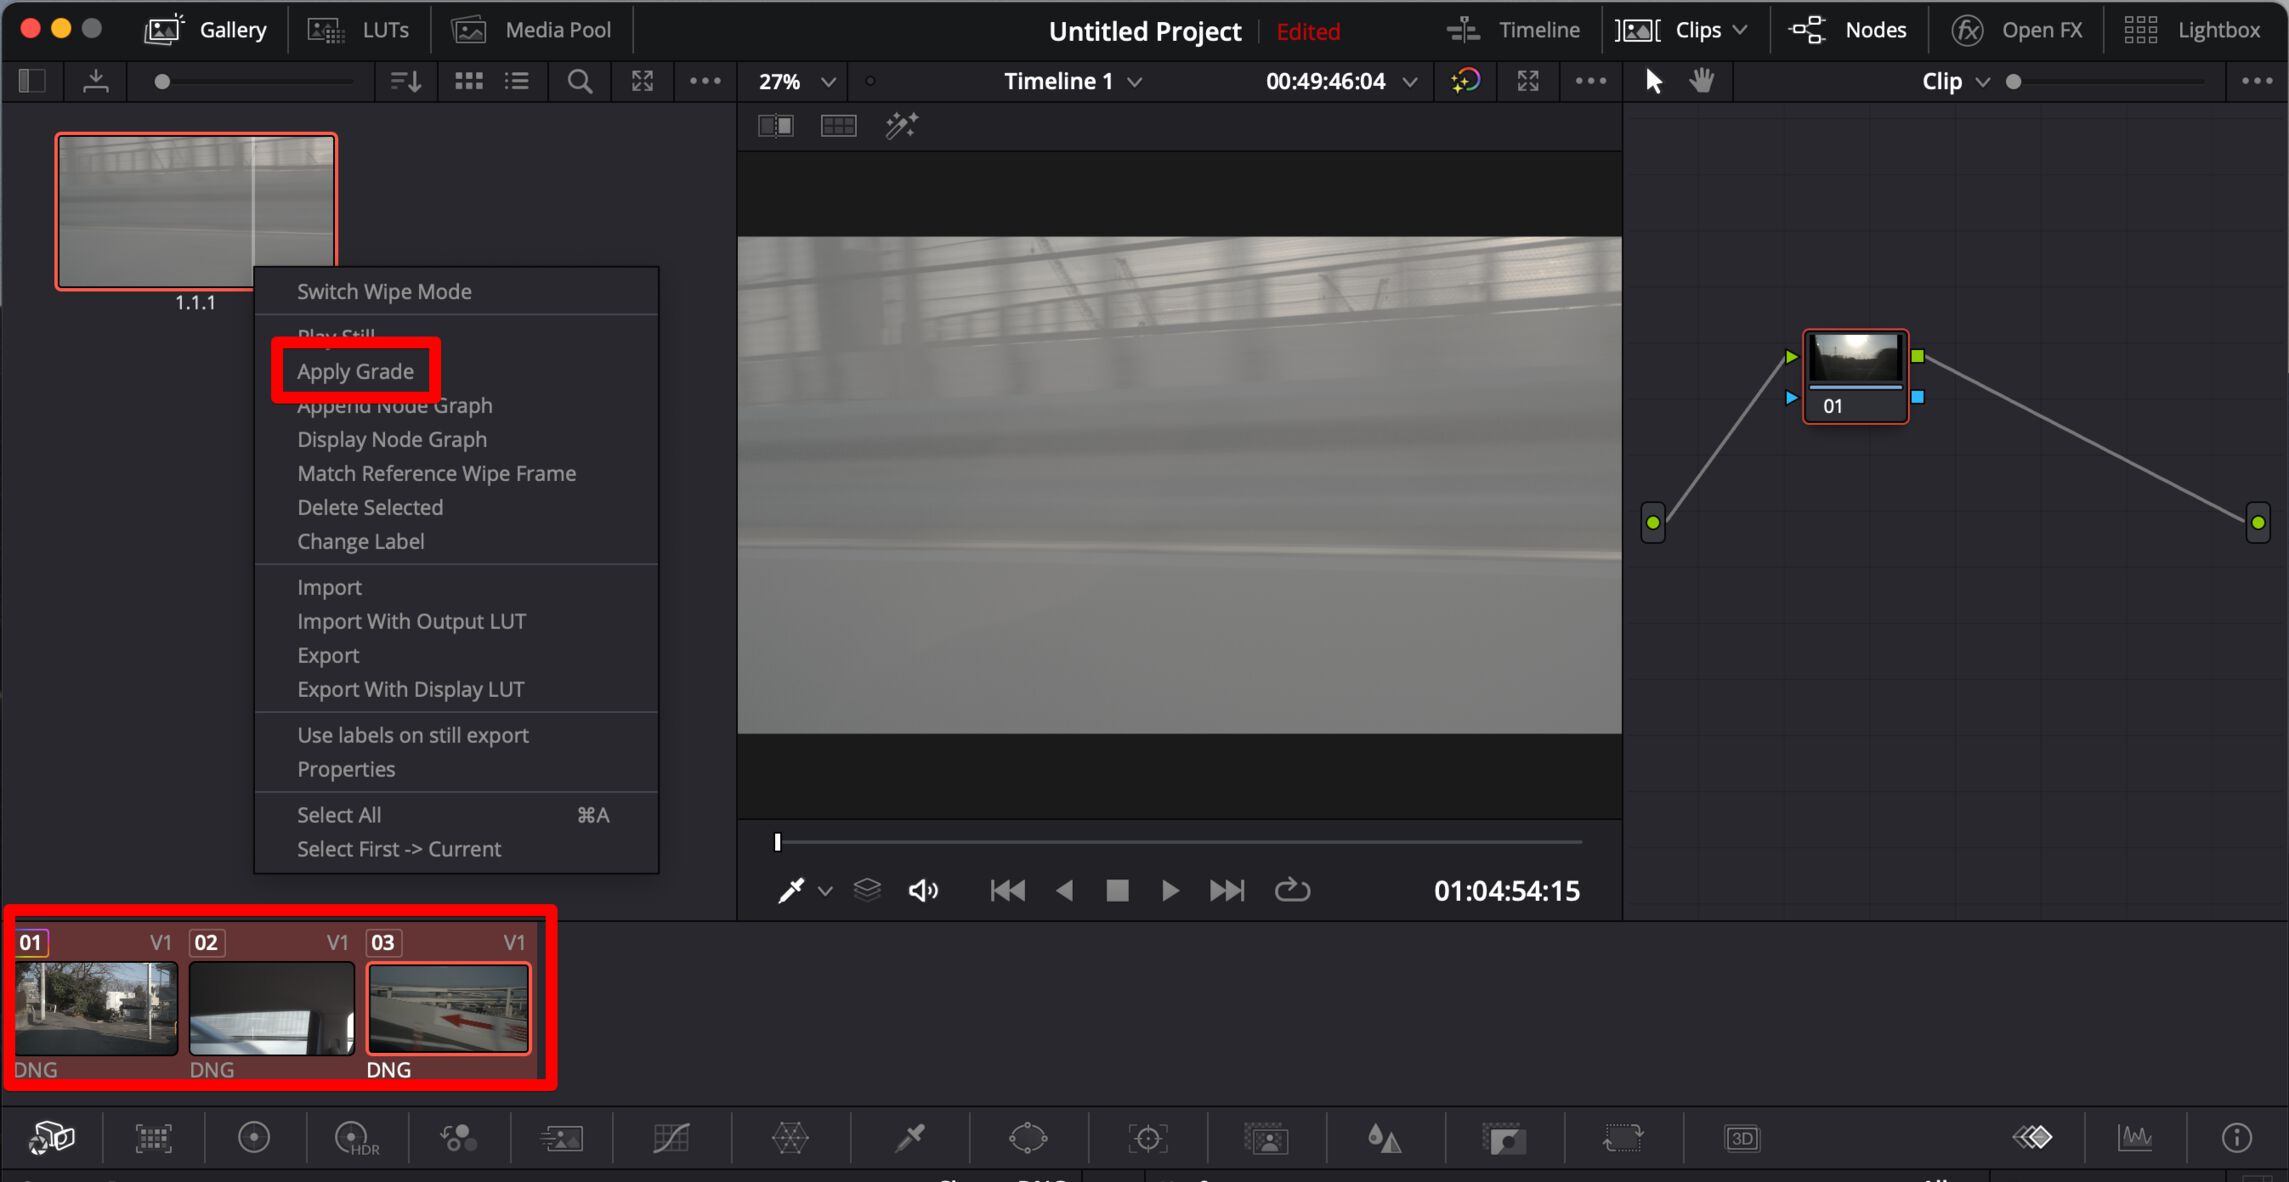Open the Power Window palette
This screenshot has height=1182, width=2289.
point(1028,1137)
